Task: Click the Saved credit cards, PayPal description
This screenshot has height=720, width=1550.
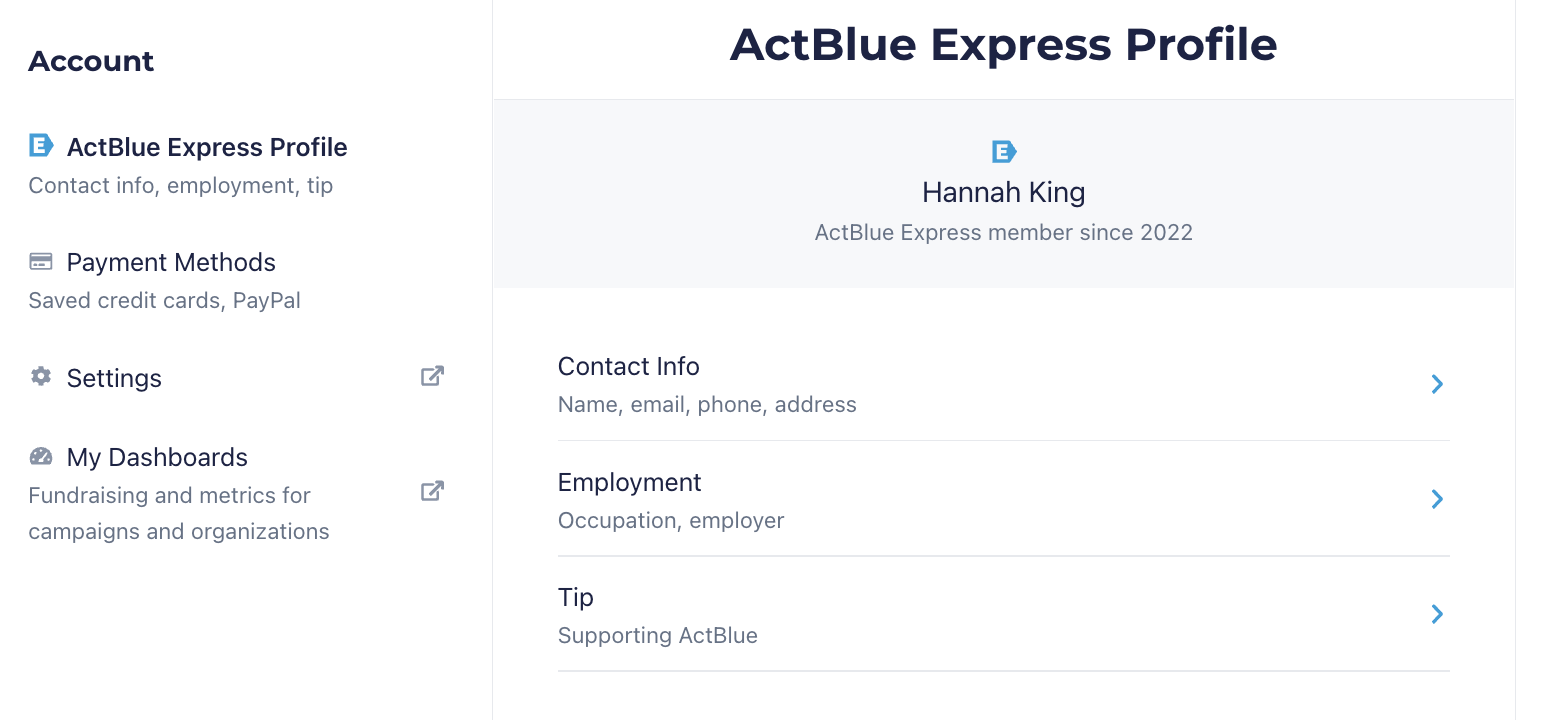Action: [165, 300]
